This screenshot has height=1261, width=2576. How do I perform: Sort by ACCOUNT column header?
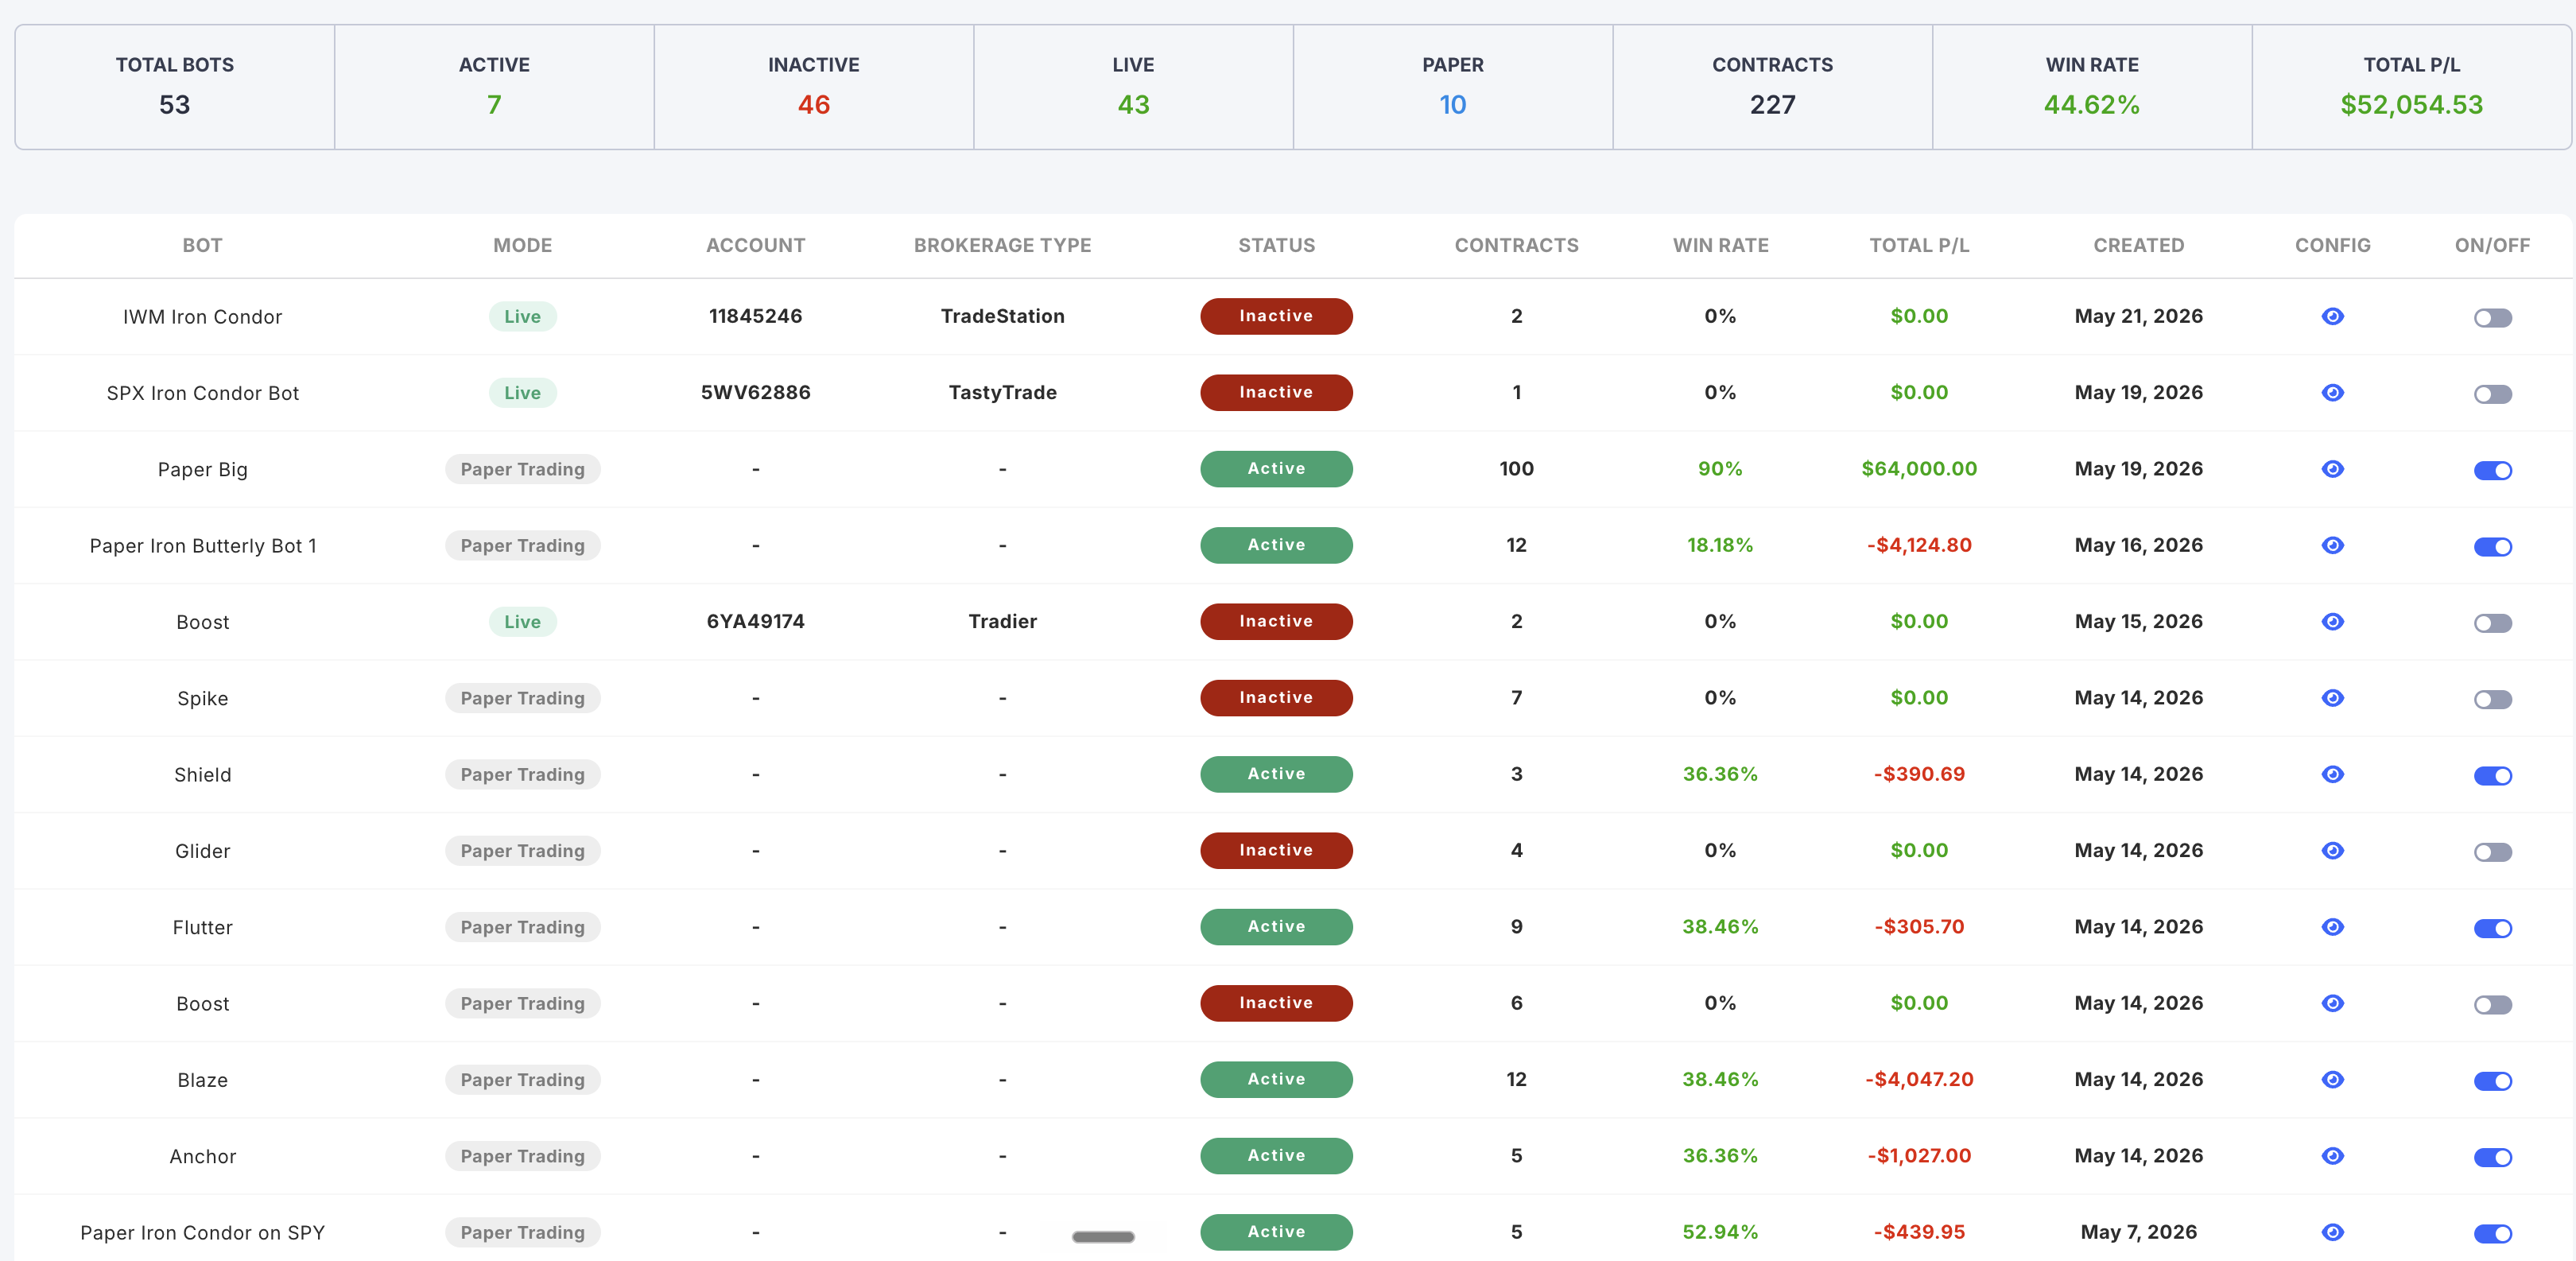(755, 245)
